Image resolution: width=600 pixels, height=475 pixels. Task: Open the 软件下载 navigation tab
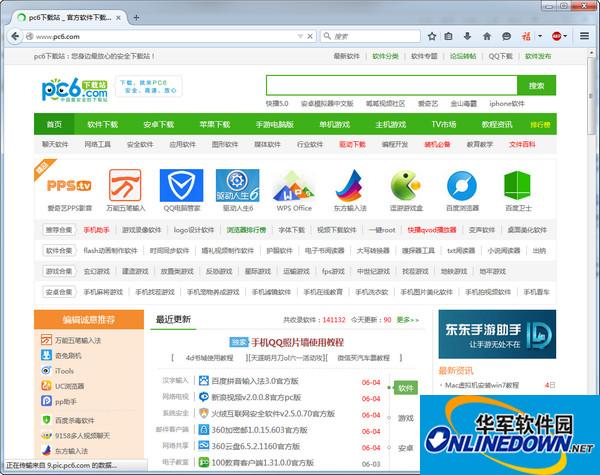point(103,124)
